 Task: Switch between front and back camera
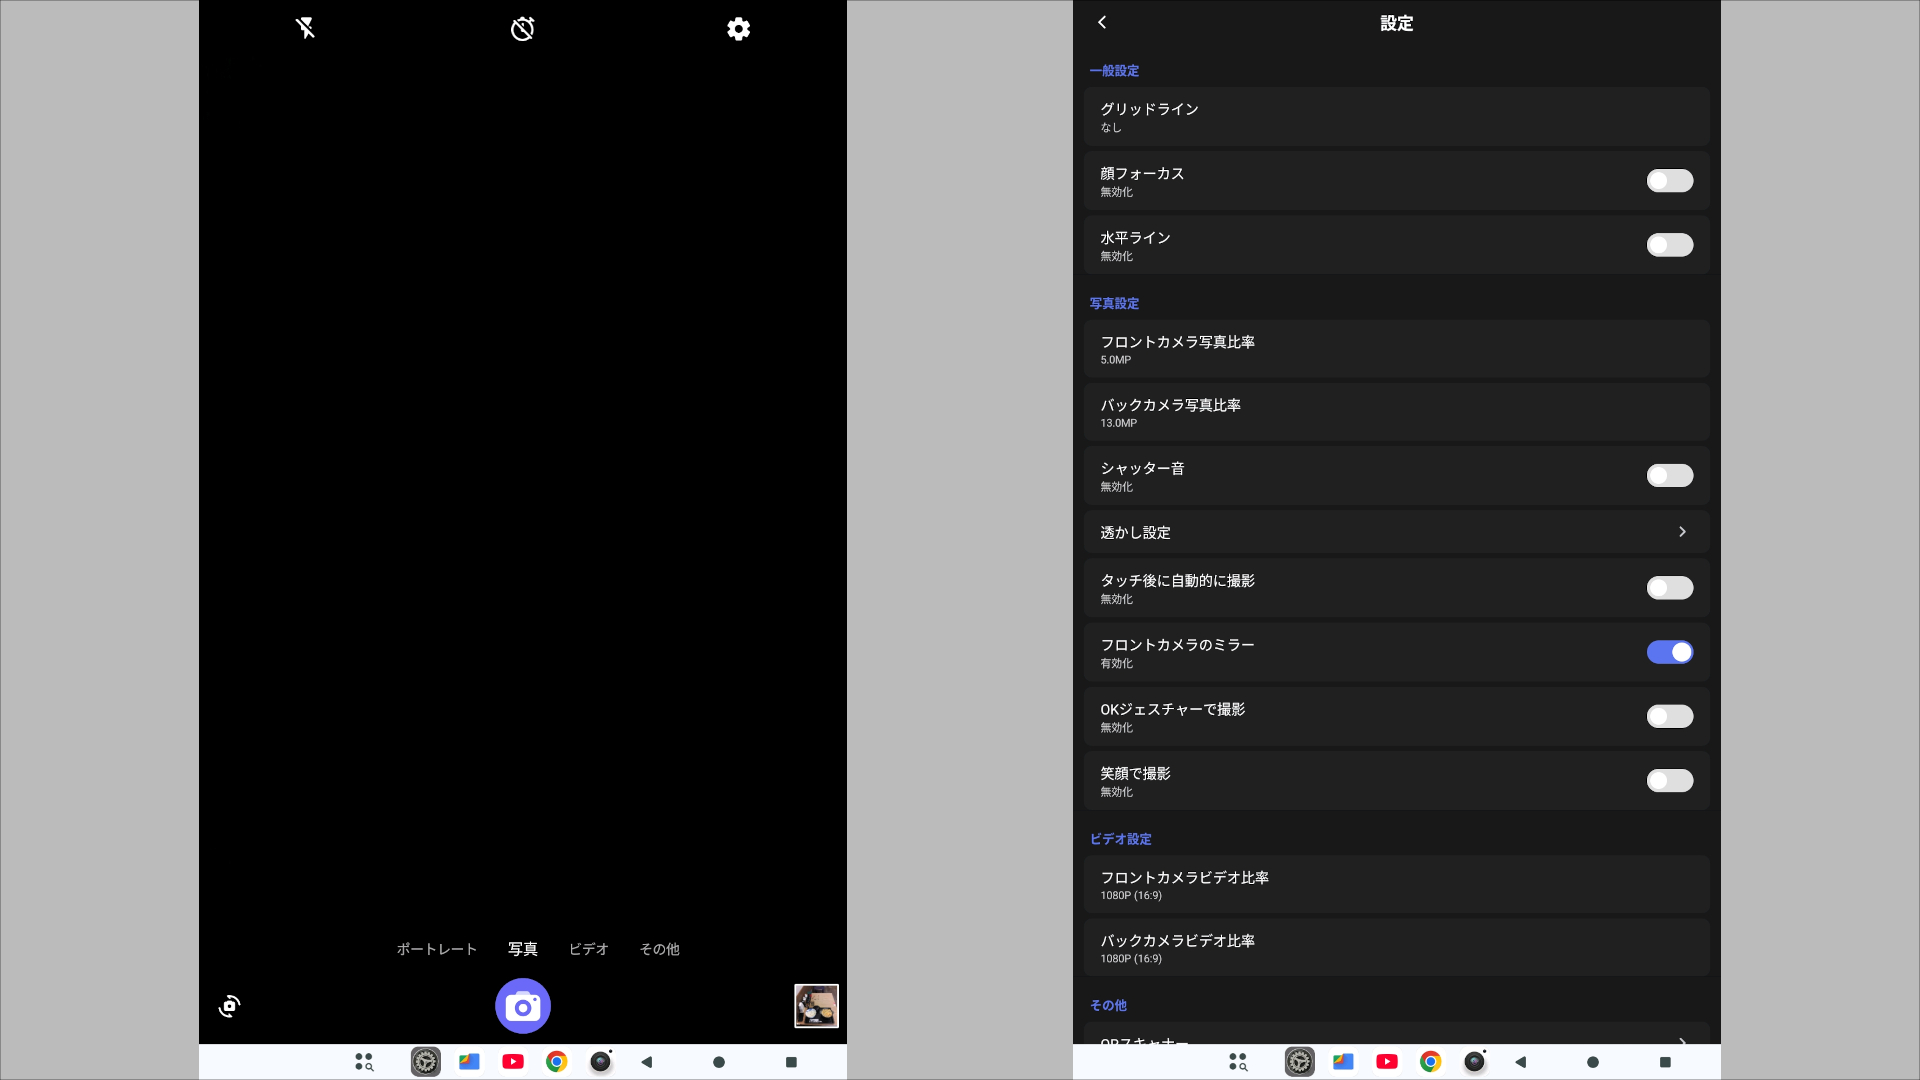(229, 1006)
